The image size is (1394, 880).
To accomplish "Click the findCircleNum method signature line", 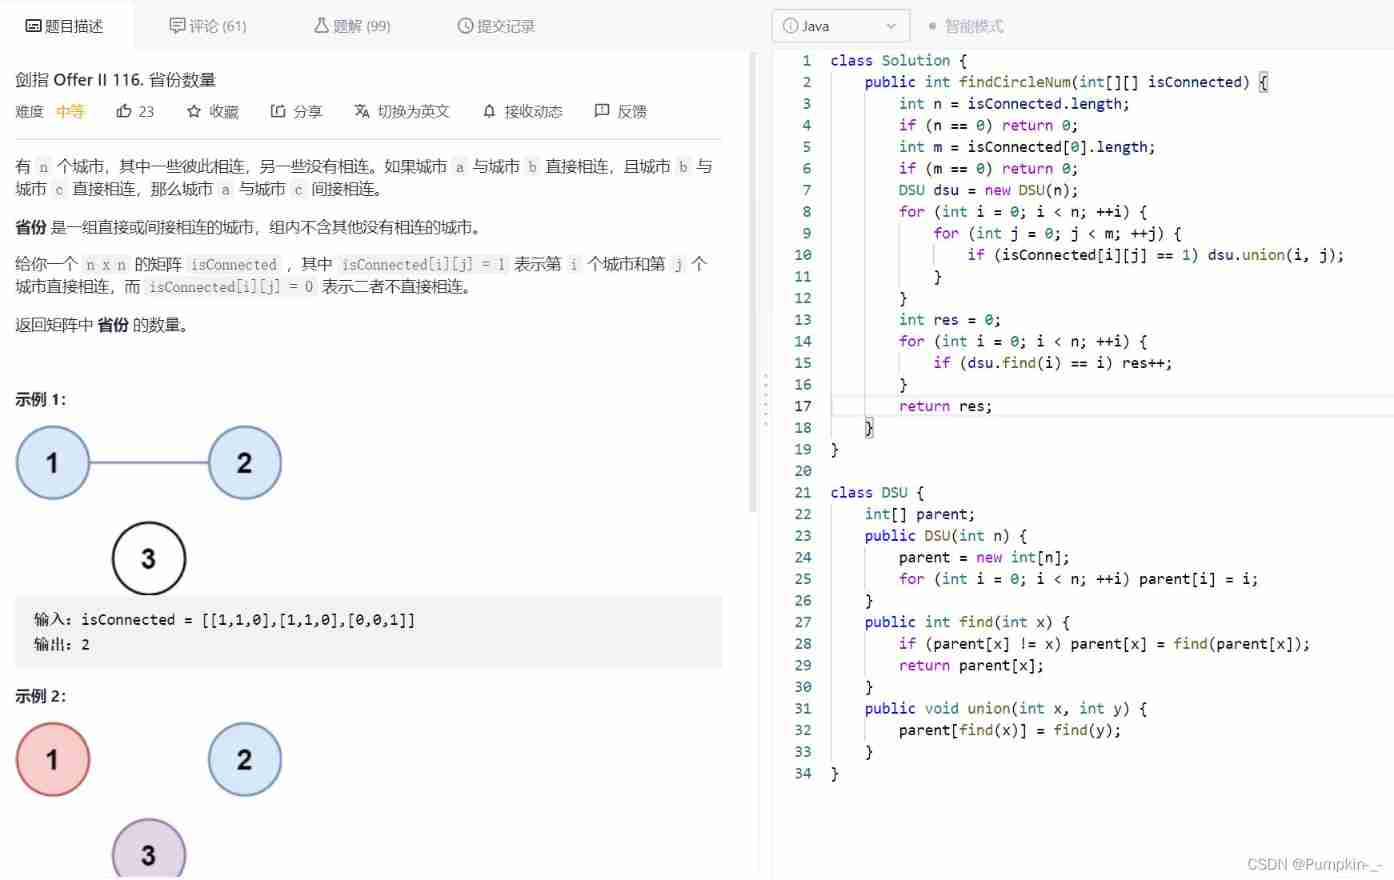I will click(x=1066, y=82).
